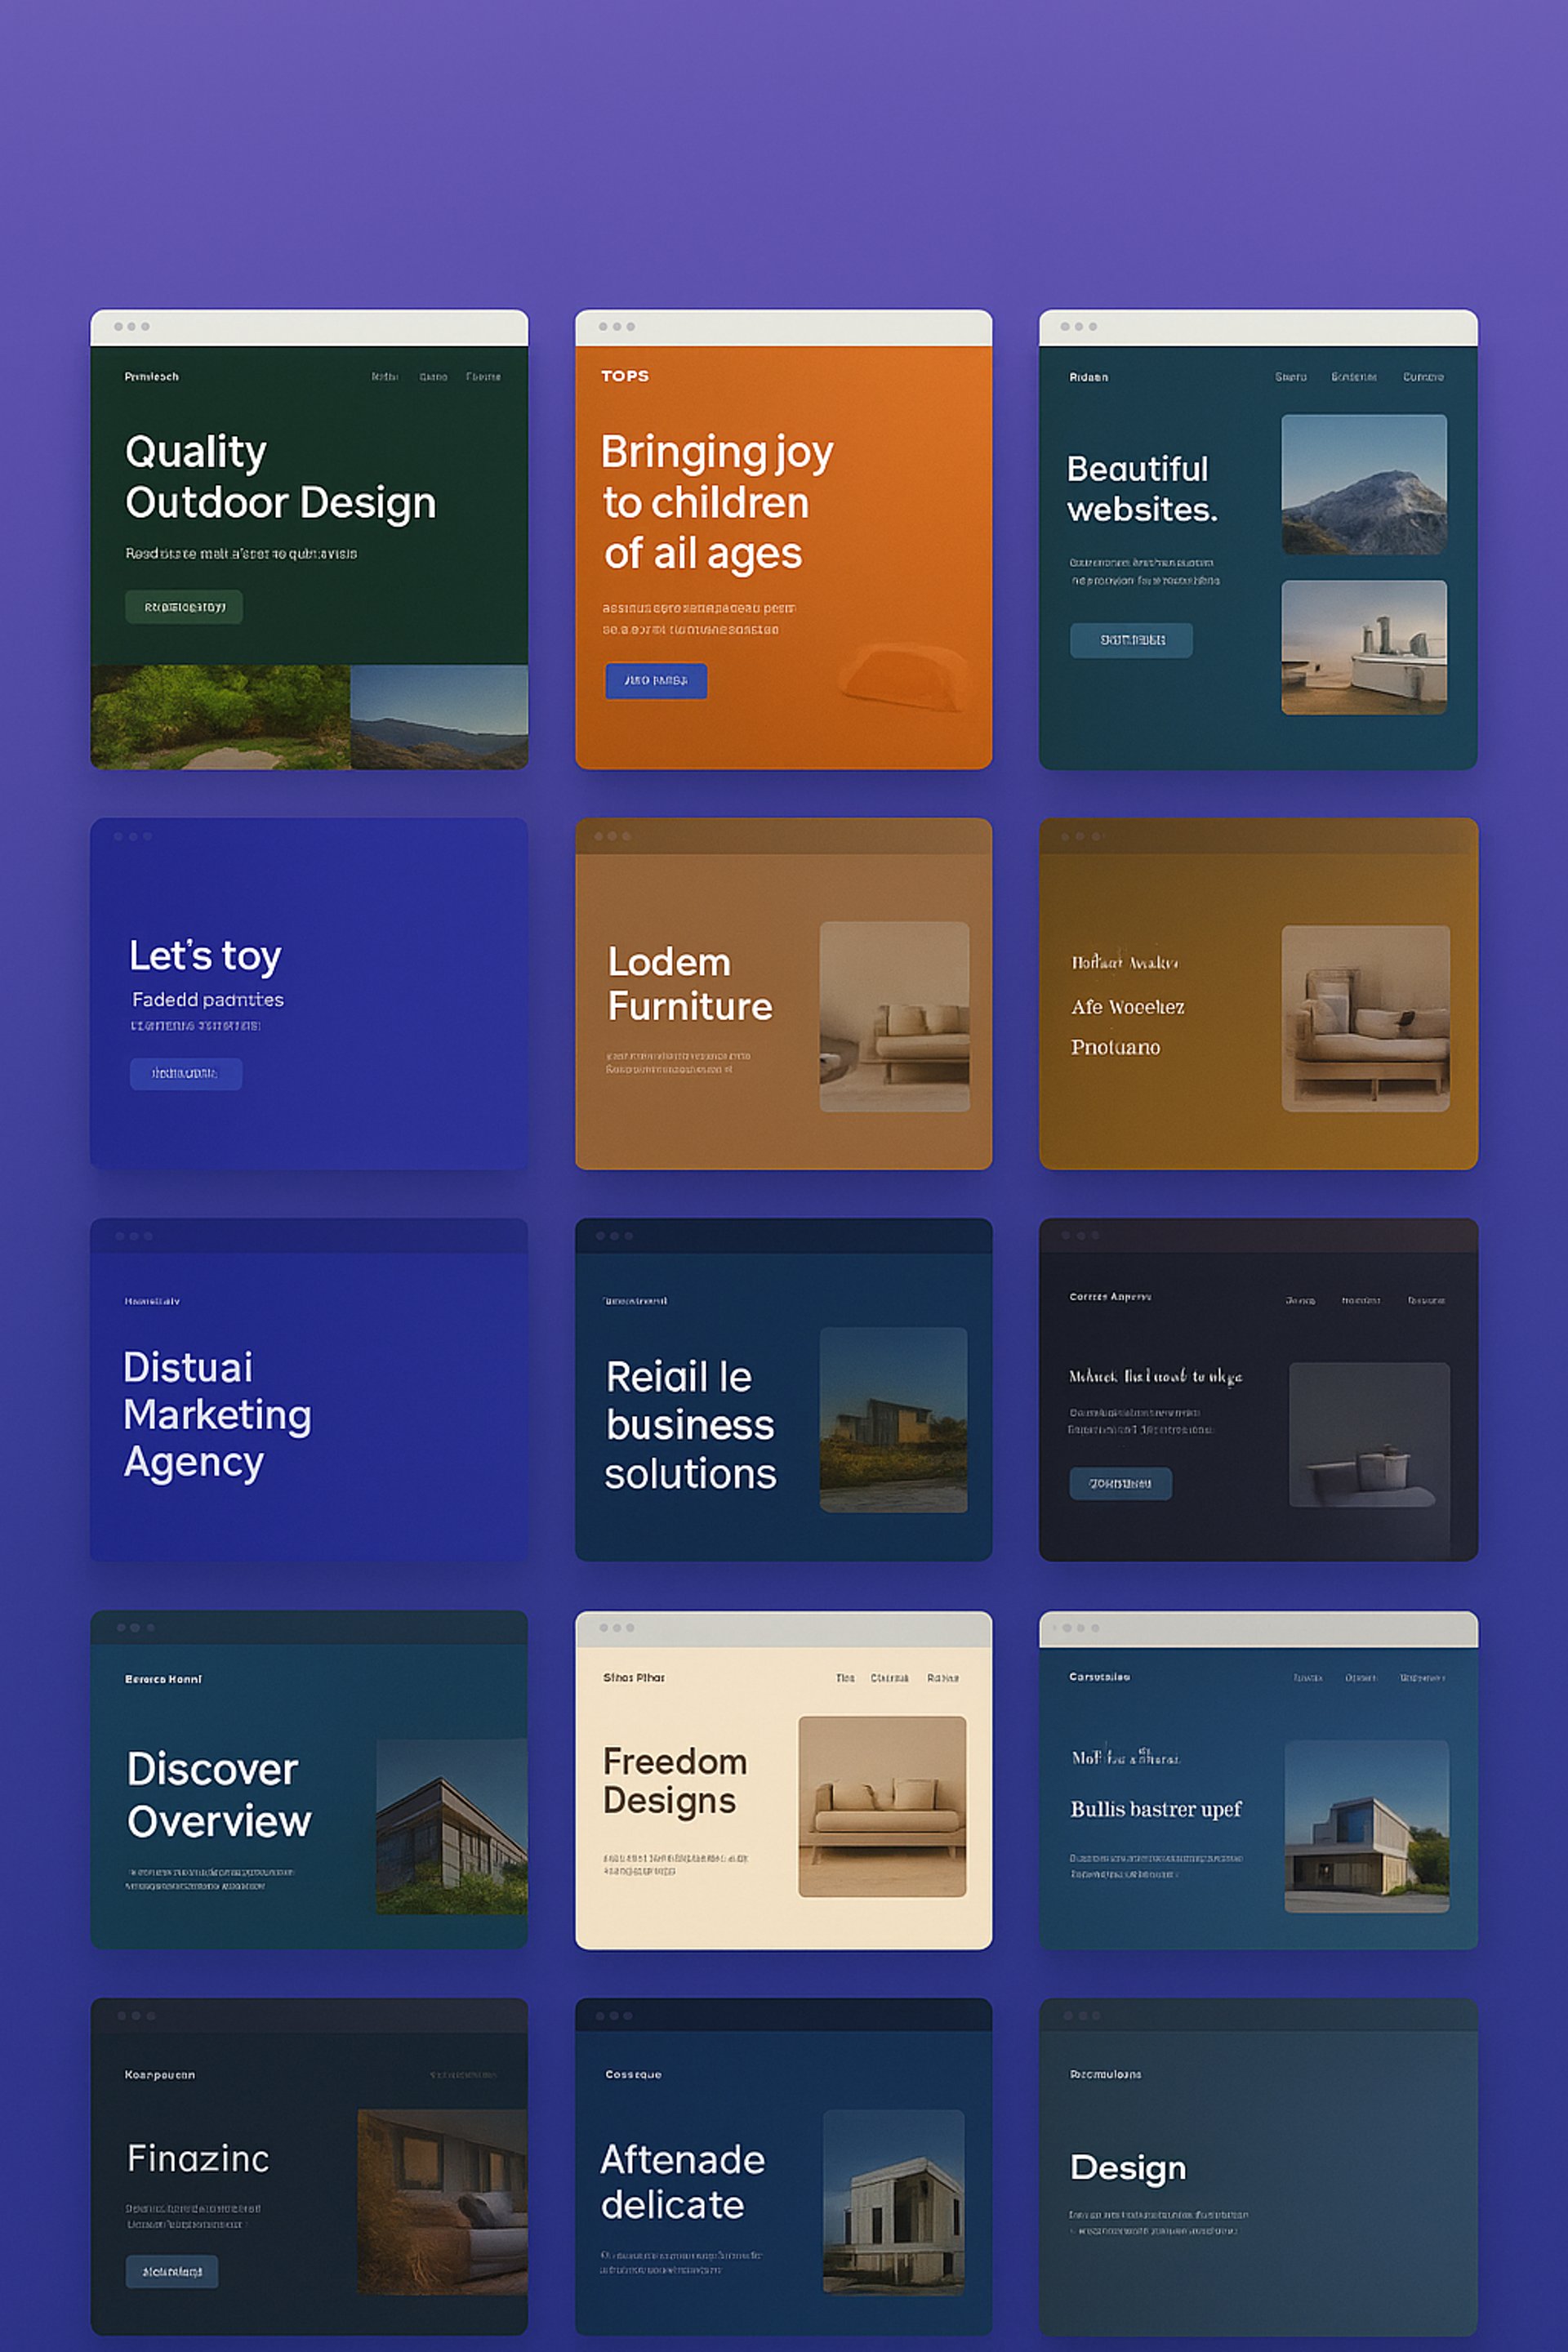Image resolution: width=1568 pixels, height=2352 pixels.
Task: Click the button in the Let's toy card
Action: click(x=185, y=1073)
